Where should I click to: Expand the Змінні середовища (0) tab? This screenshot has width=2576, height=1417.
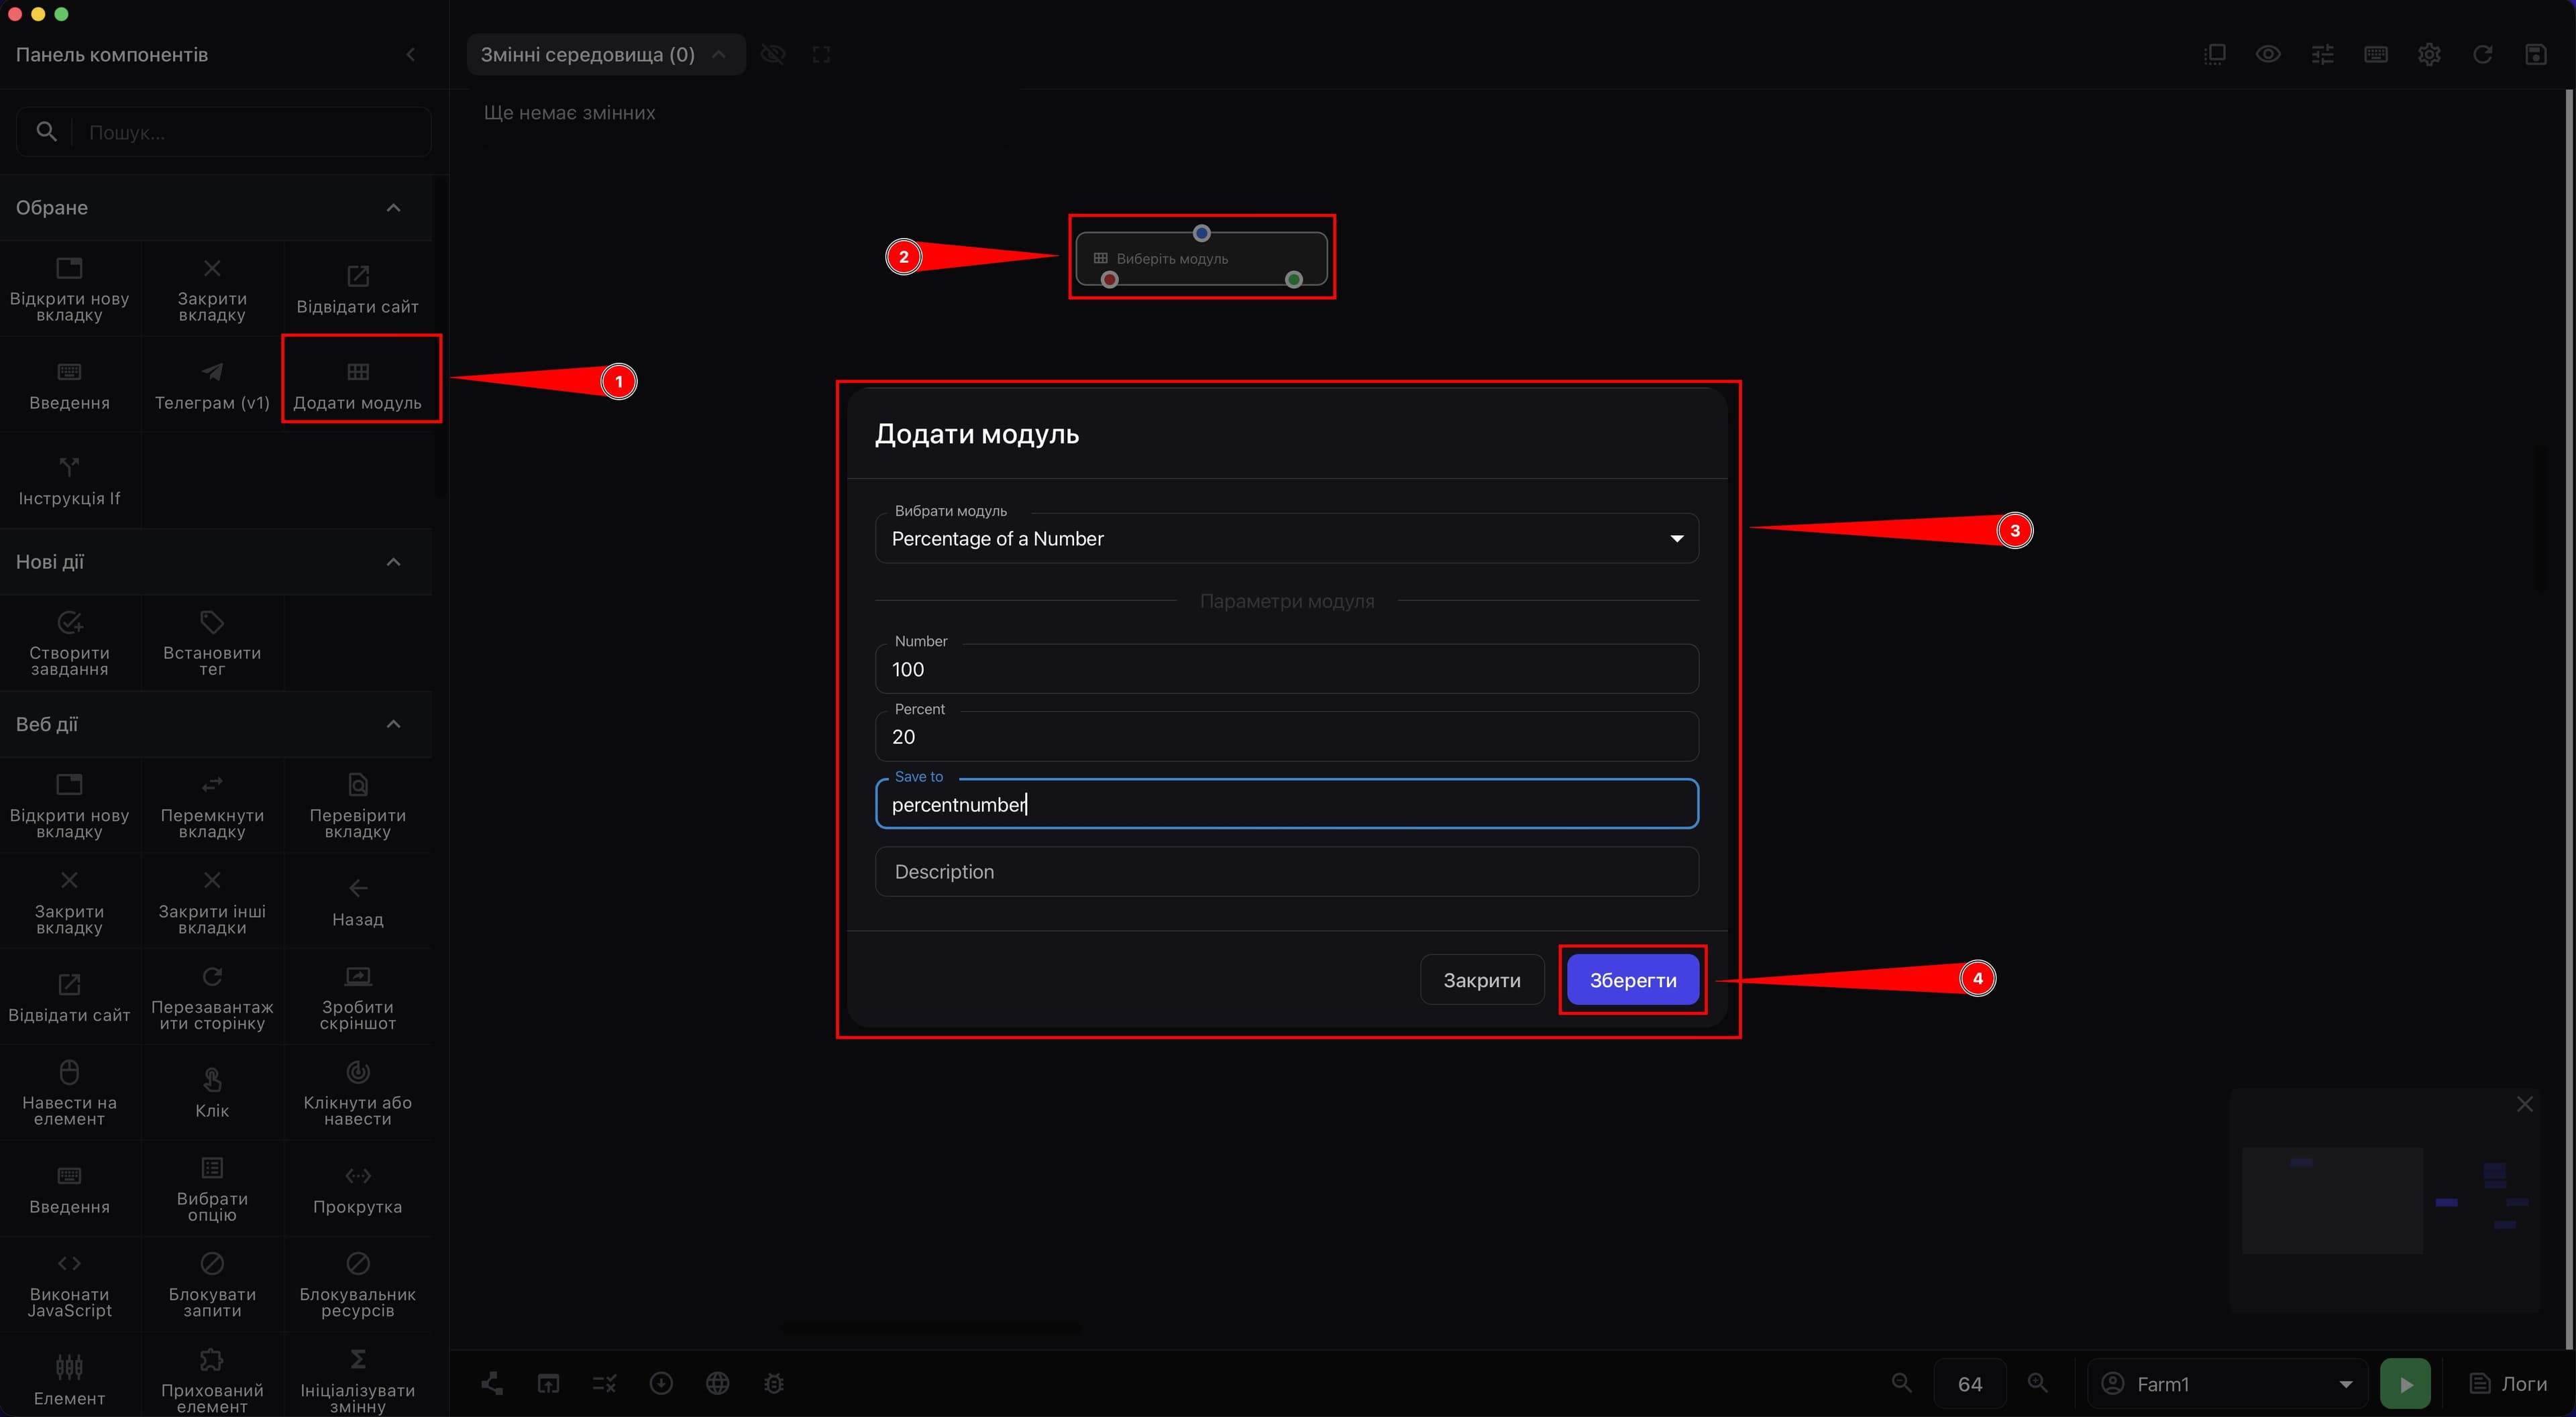pyautogui.click(x=605, y=54)
